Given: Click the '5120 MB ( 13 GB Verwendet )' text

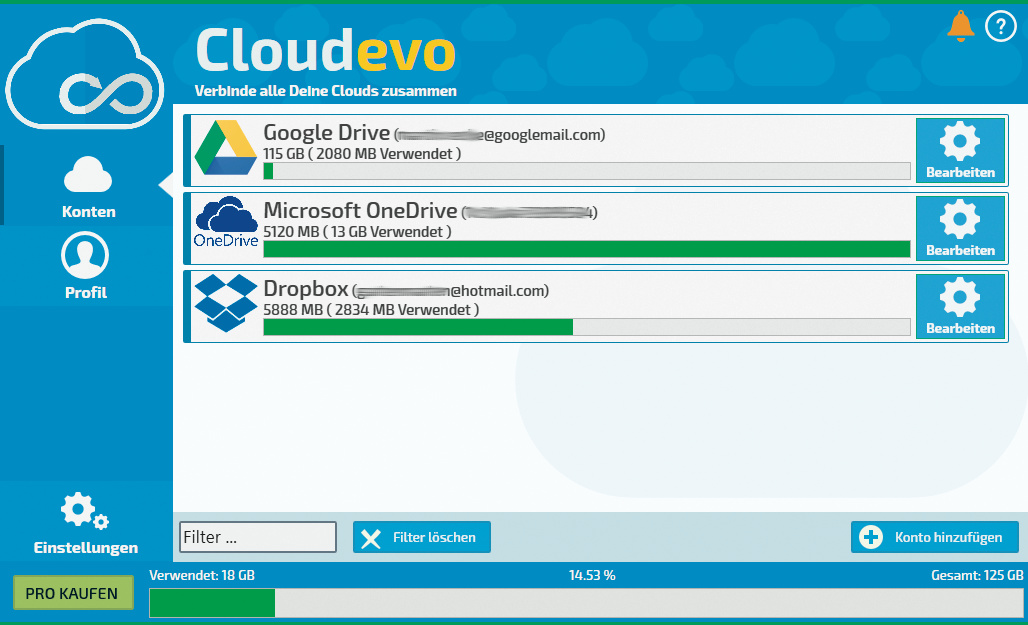Looking at the screenshot, I should [357, 232].
